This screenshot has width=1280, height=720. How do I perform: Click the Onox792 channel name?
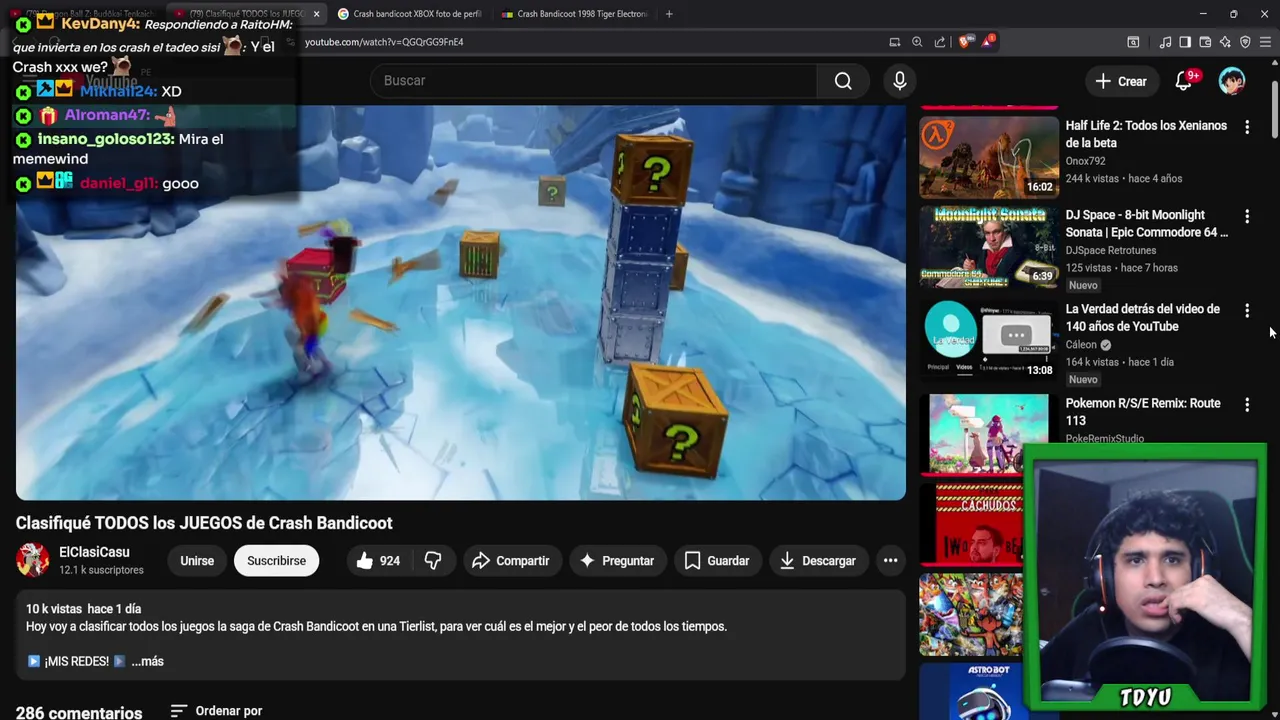pyautogui.click(x=1085, y=161)
